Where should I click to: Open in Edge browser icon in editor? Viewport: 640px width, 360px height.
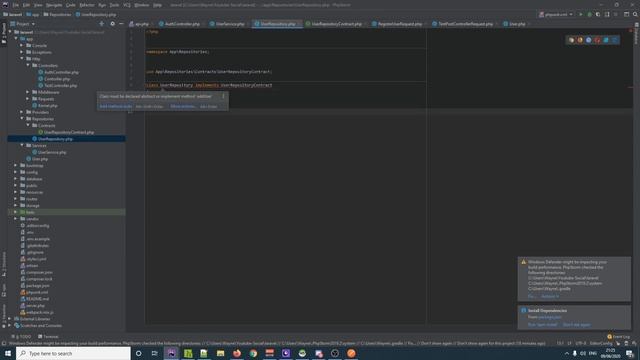click(615, 40)
